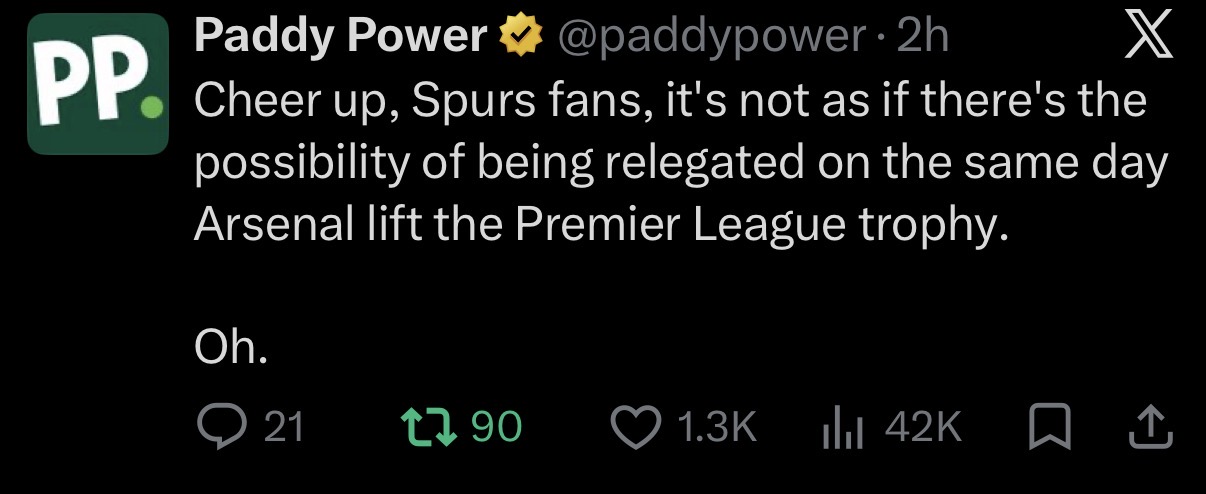Open the 2h timestamp link
The image size is (1206, 494).
click(922, 38)
